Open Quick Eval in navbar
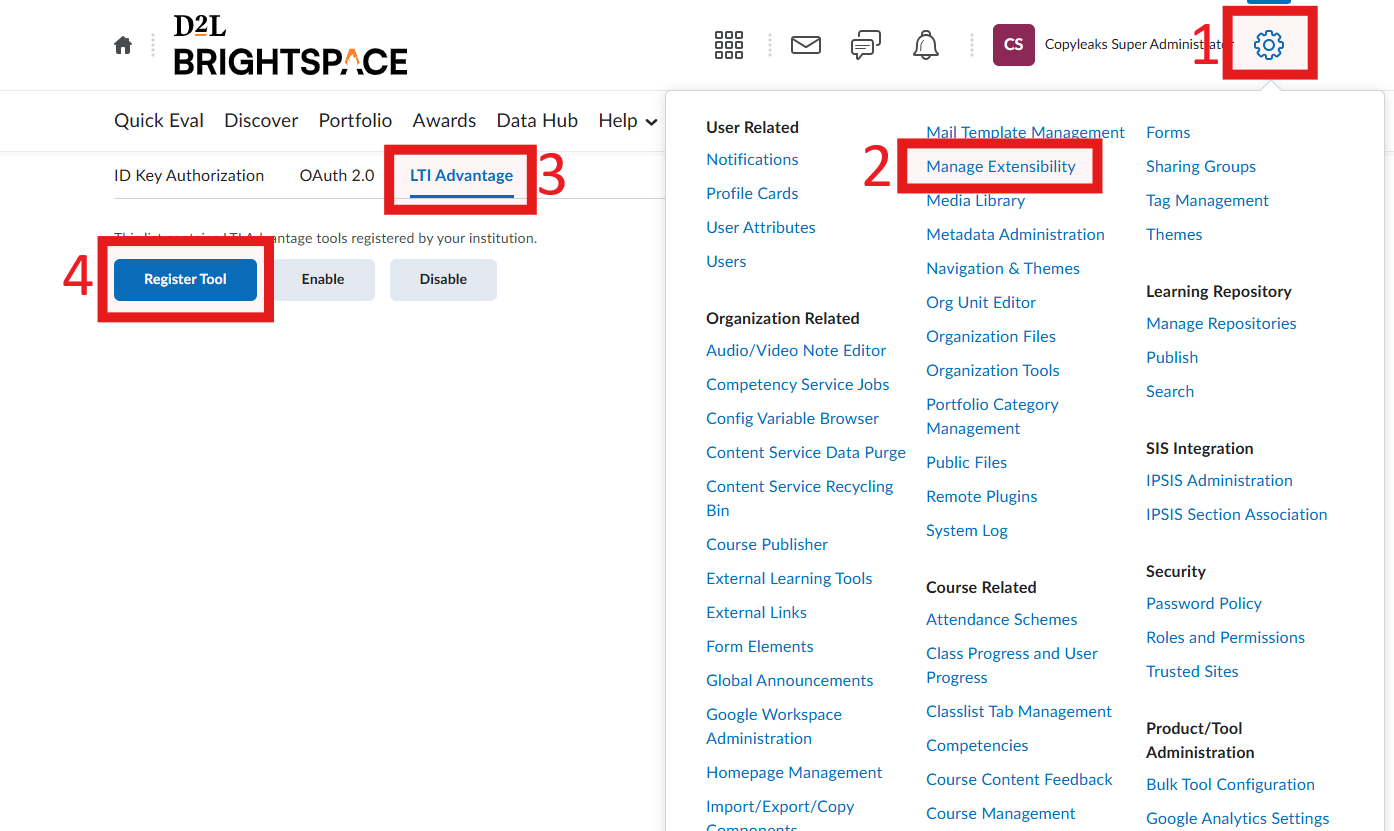The image size is (1394, 831). (159, 121)
